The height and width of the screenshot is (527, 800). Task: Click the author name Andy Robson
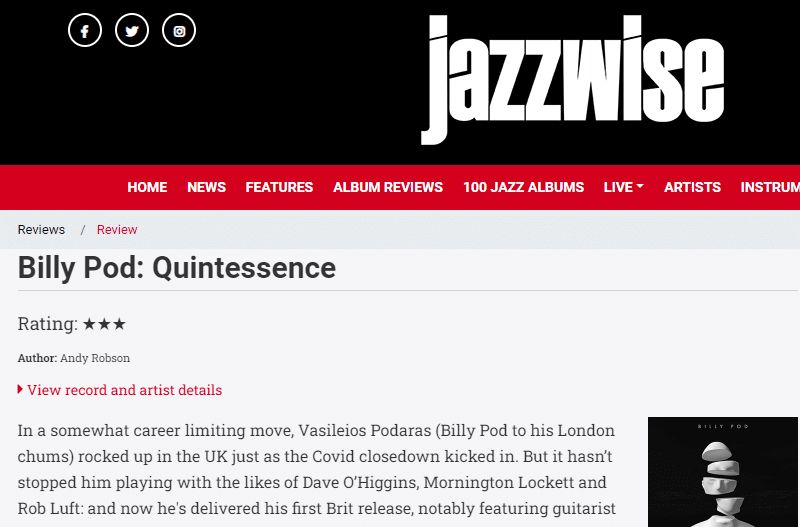click(95, 358)
